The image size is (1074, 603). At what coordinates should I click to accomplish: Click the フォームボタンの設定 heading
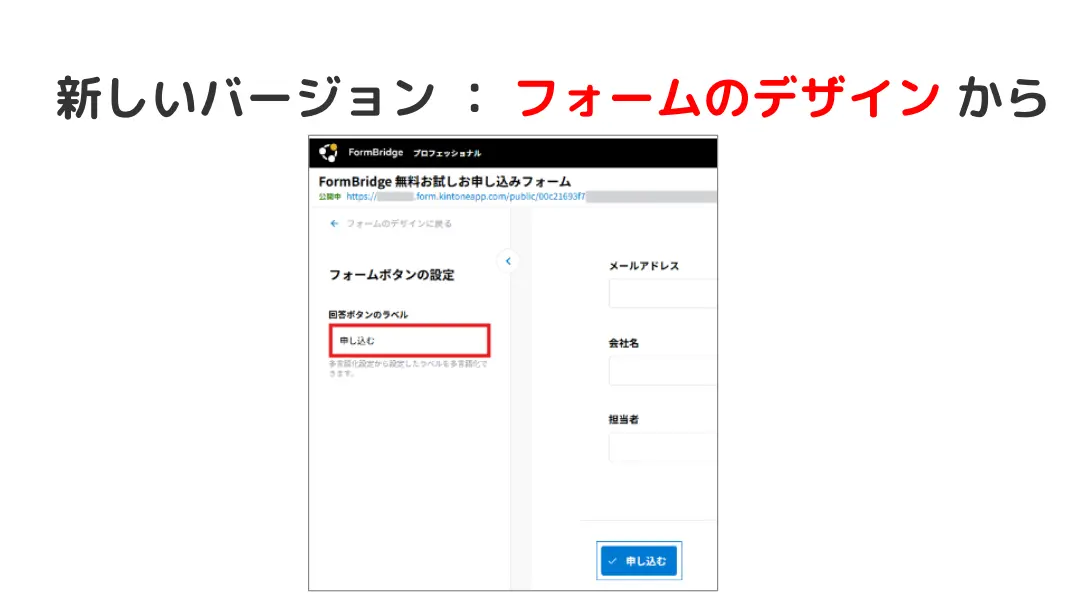tap(392, 275)
